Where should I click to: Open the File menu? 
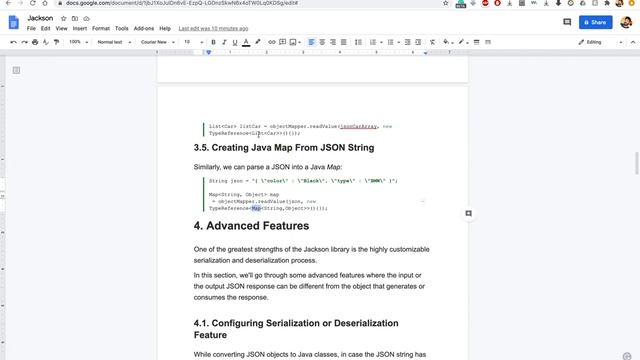click(x=31, y=29)
